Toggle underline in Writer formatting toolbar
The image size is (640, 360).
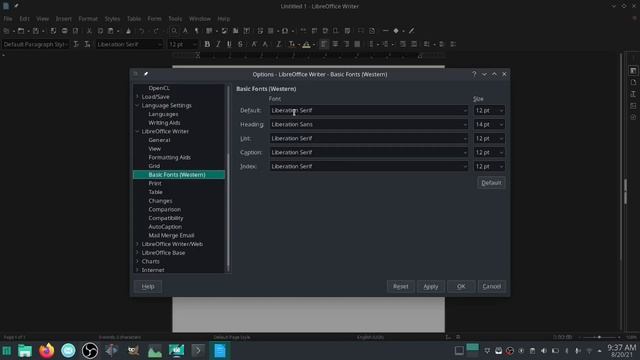pos(229,44)
